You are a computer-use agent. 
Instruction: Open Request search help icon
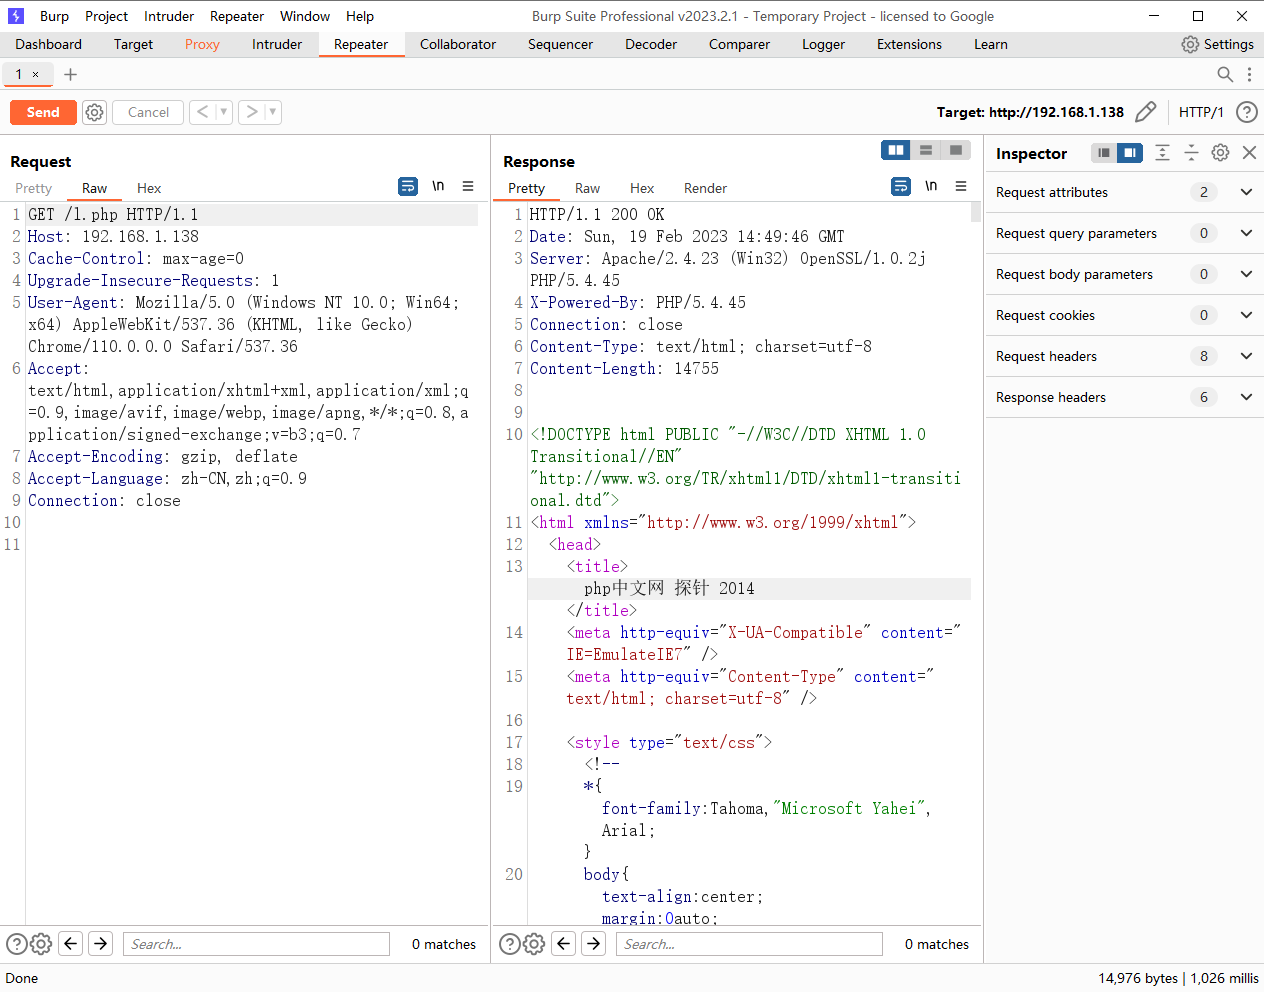pos(17,944)
